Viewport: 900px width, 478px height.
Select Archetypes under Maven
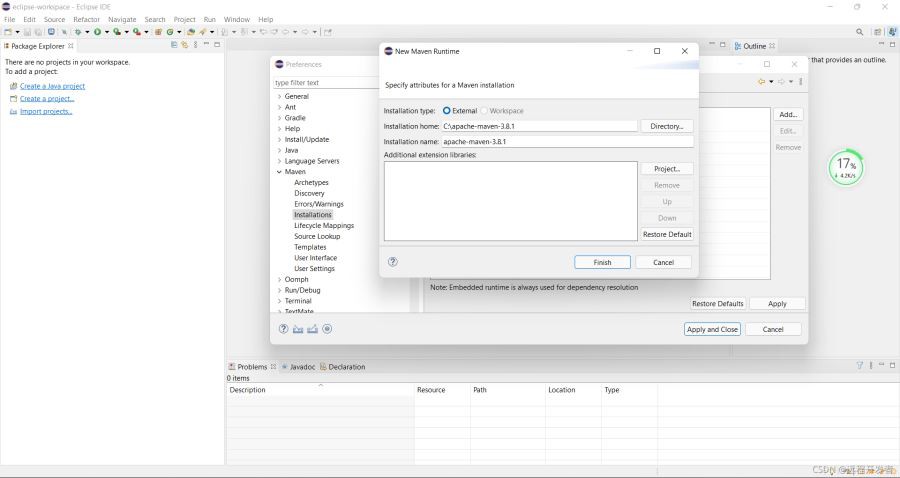coord(312,182)
